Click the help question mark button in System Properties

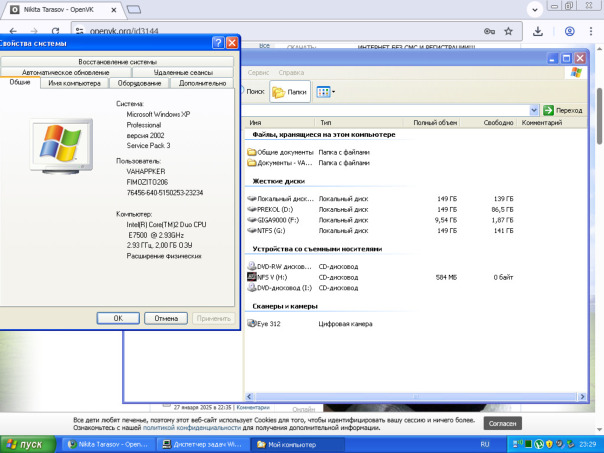[218, 43]
